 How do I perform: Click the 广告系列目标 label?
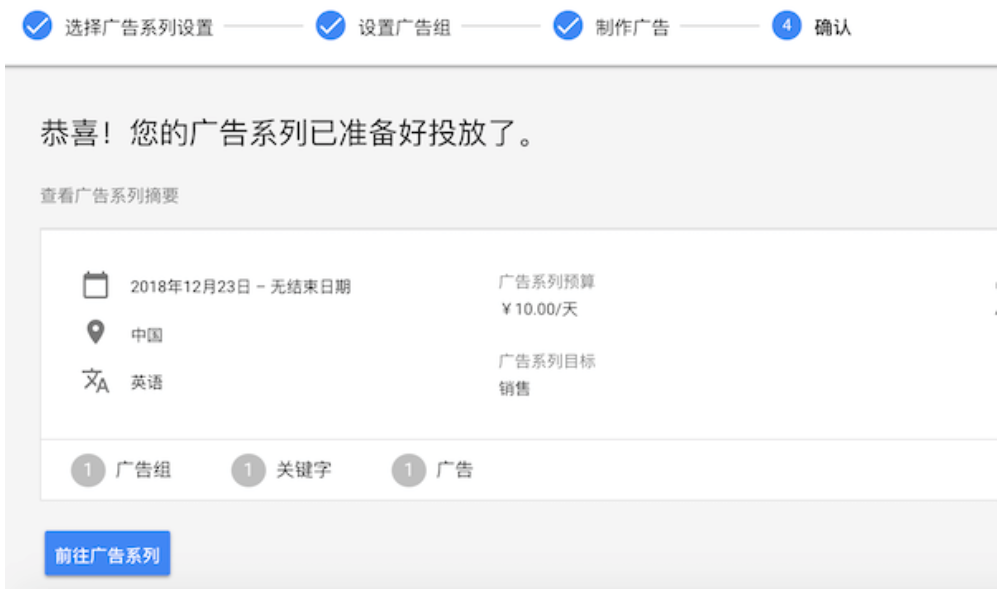[x=547, y=361]
